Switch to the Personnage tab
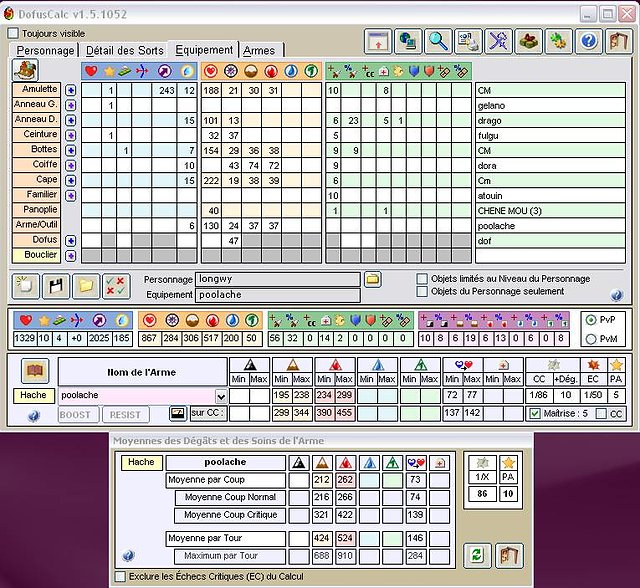The width and height of the screenshot is (640, 588). (x=45, y=50)
